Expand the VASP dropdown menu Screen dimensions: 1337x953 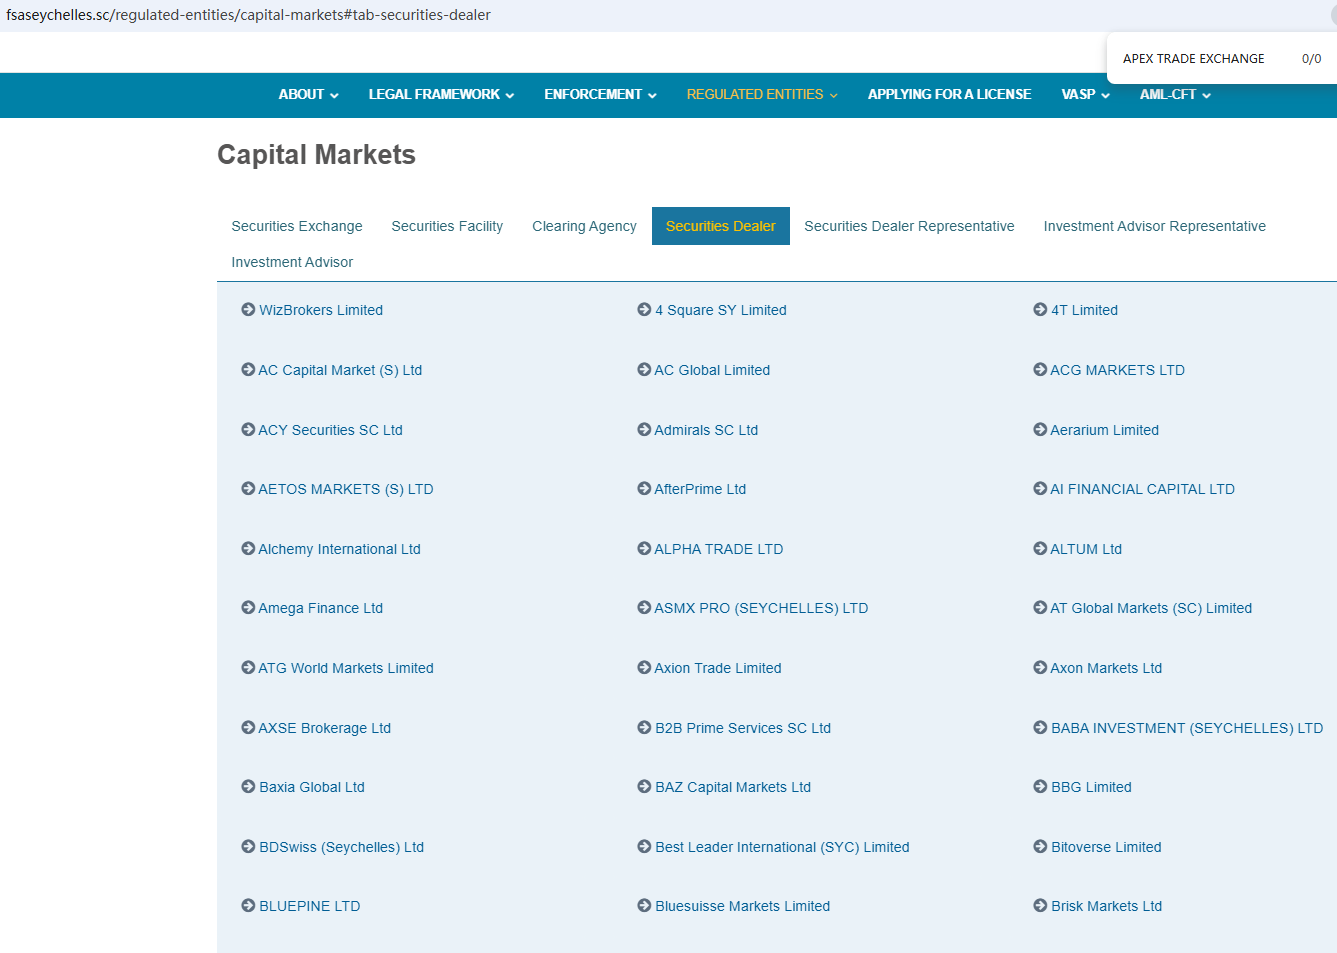tap(1085, 95)
